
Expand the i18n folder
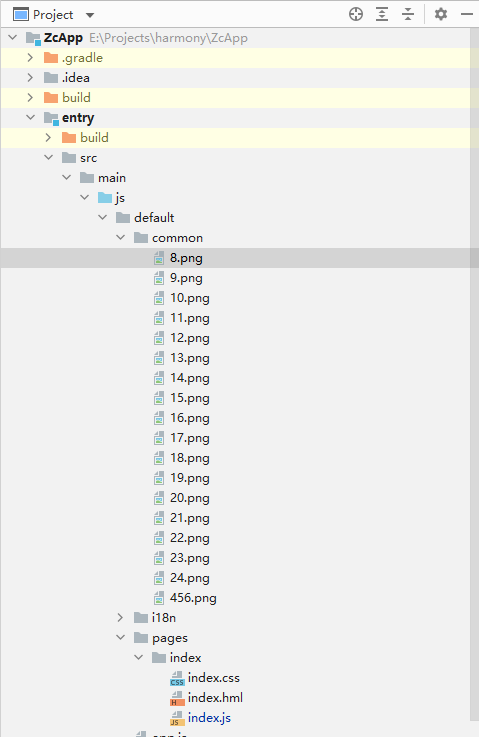[x=120, y=618]
